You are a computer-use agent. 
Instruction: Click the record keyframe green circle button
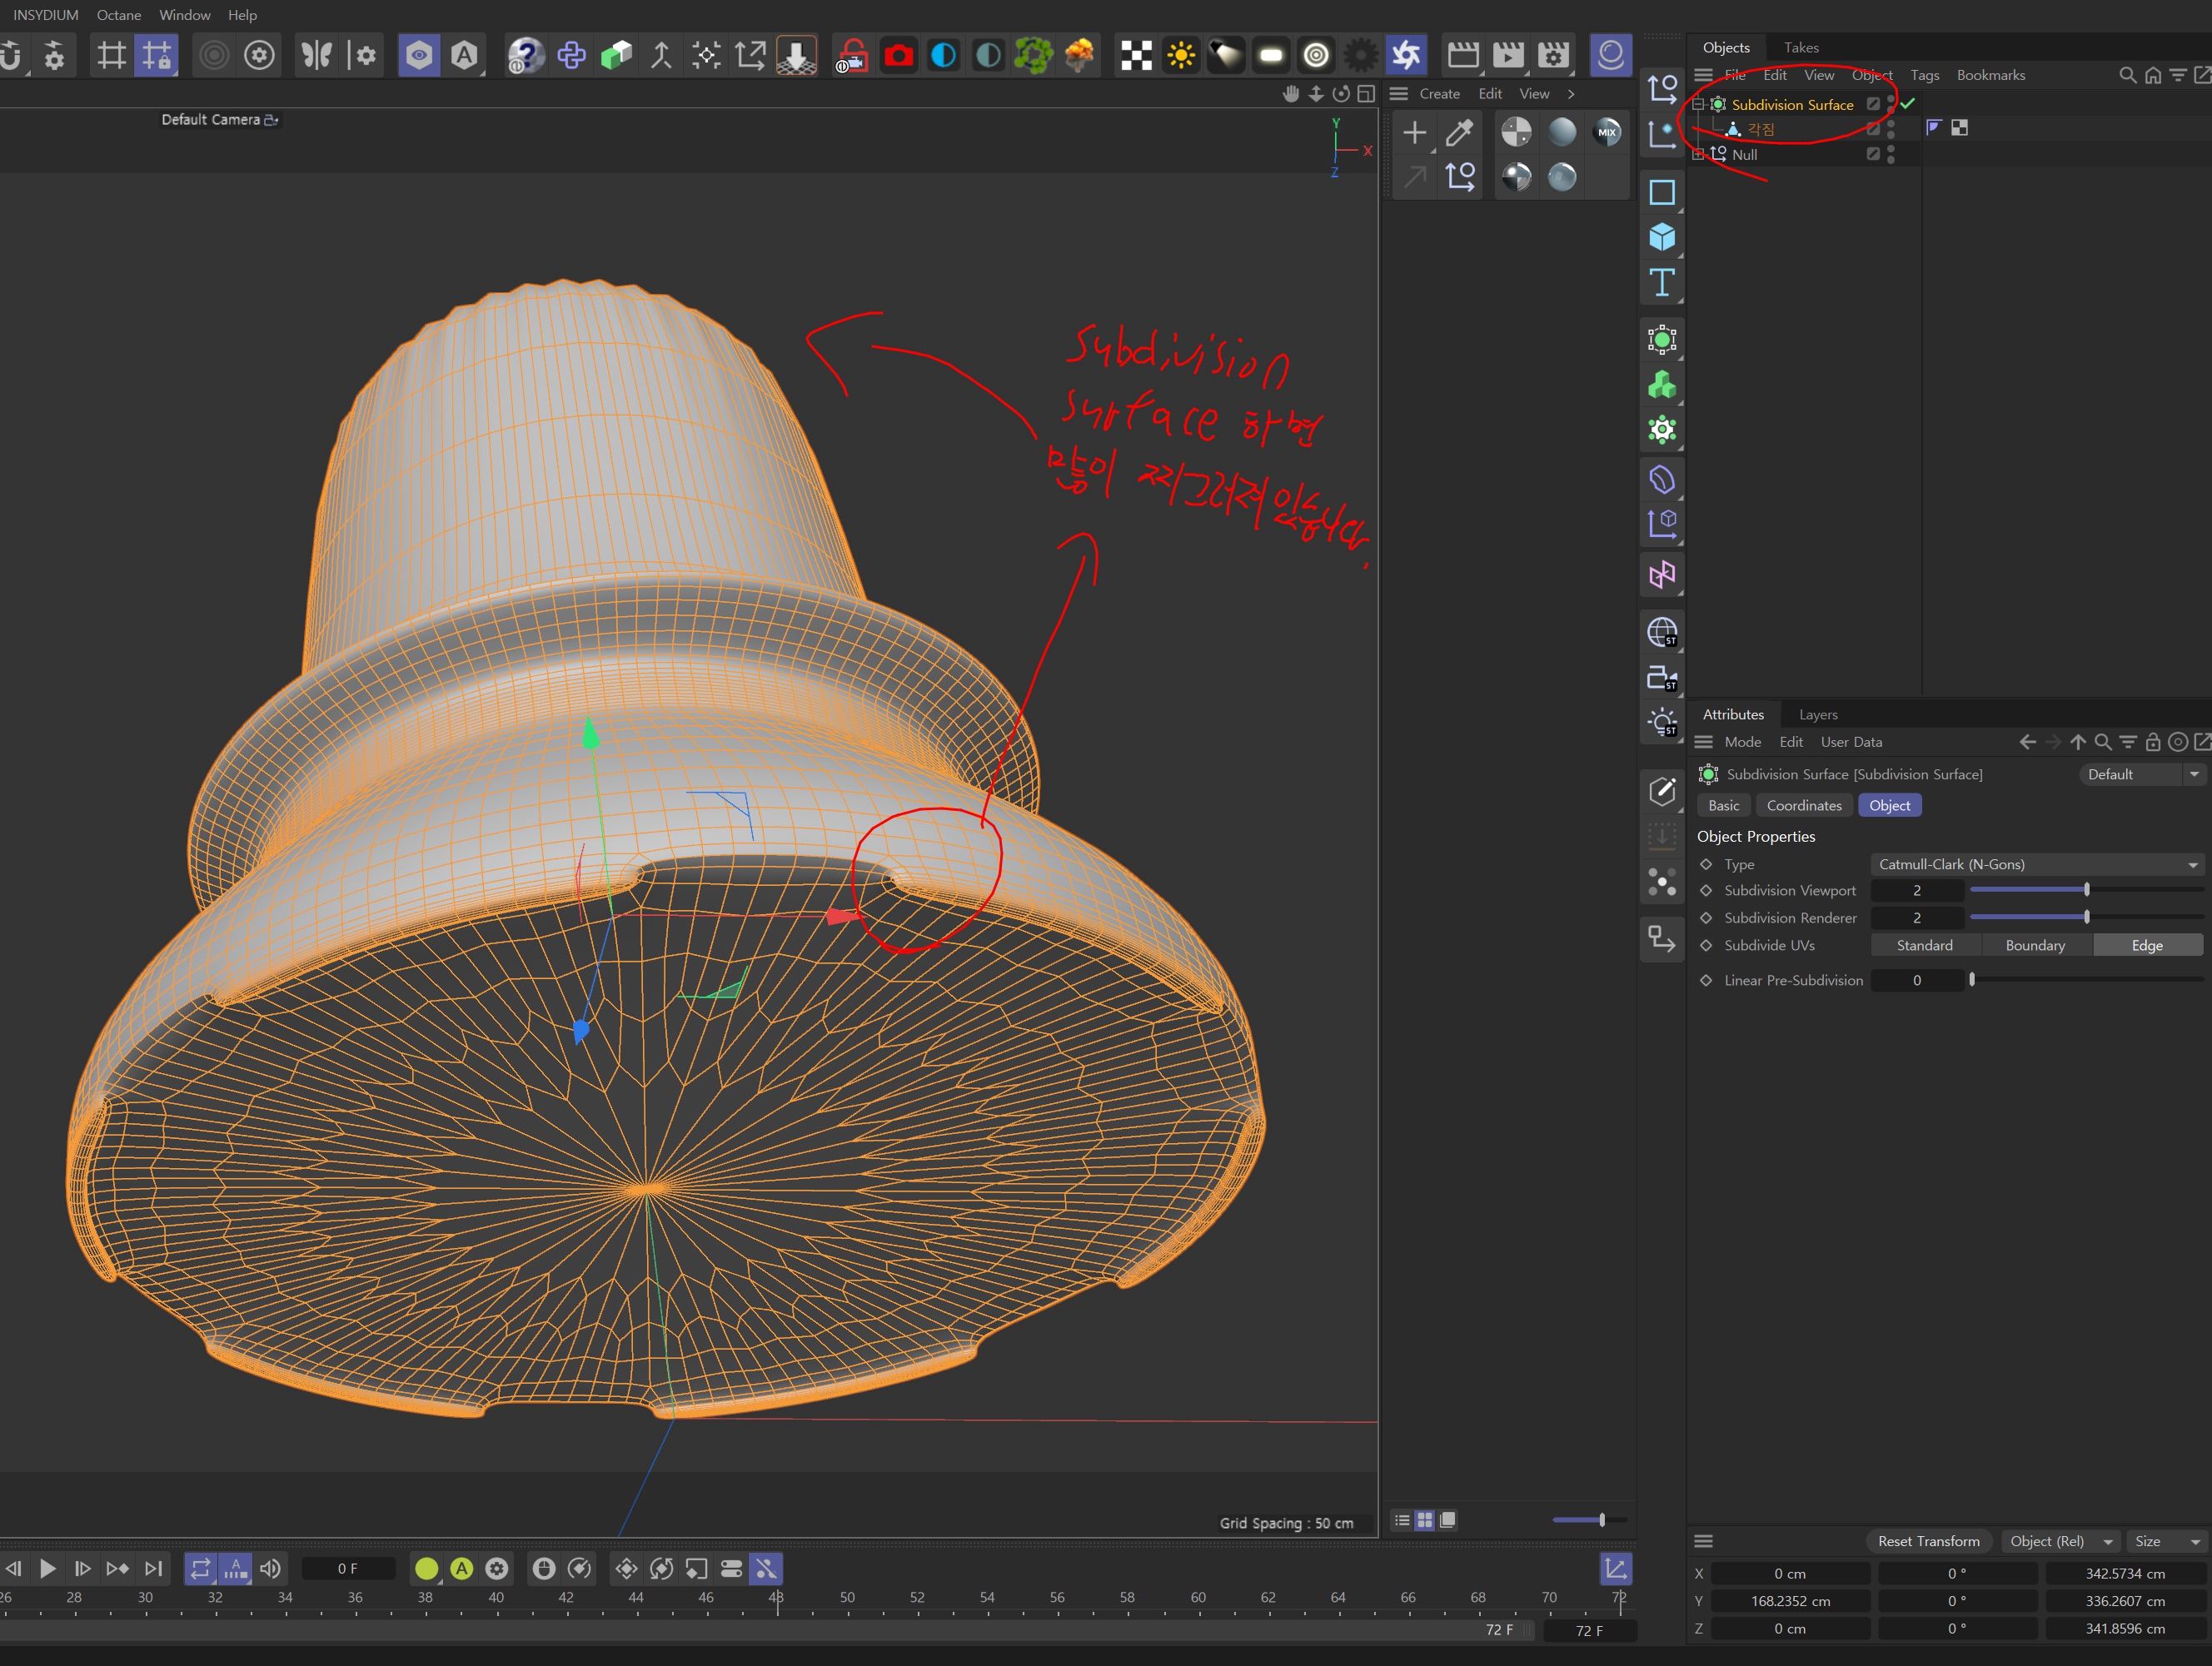(426, 1568)
